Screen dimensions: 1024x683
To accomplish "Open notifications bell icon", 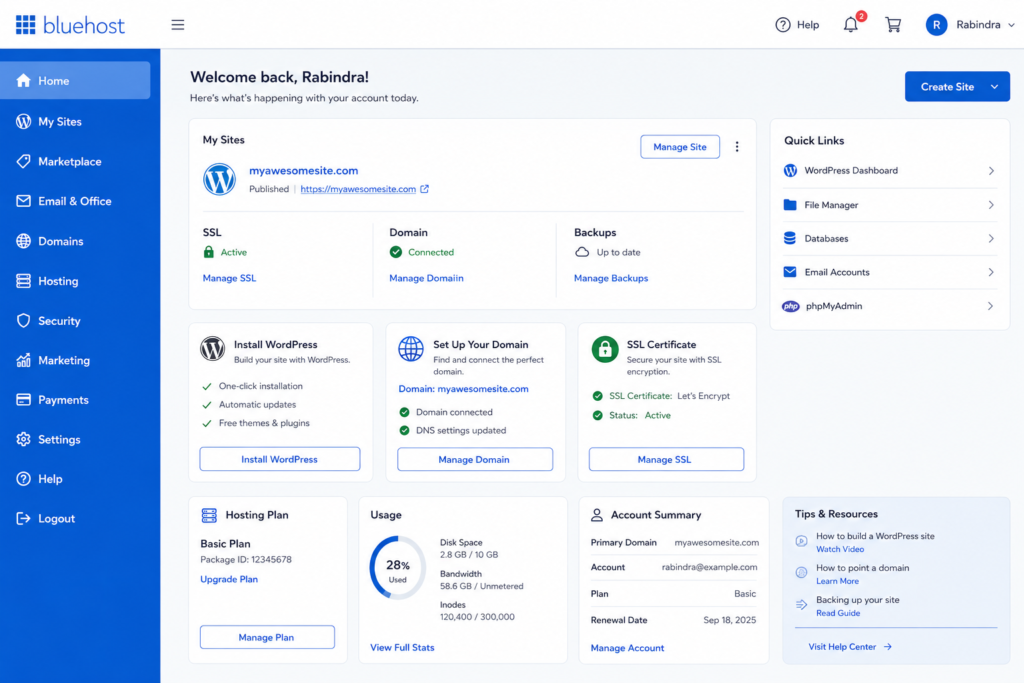I will (x=850, y=25).
